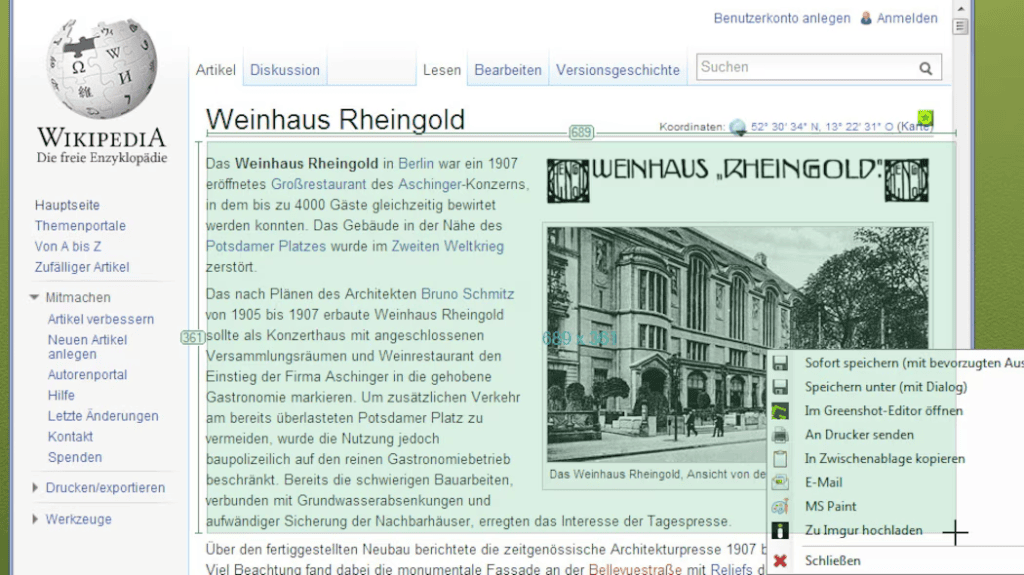Click the floppy disk icon for Sofort speichern
The width and height of the screenshot is (1024, 575).
click(780, 363)
